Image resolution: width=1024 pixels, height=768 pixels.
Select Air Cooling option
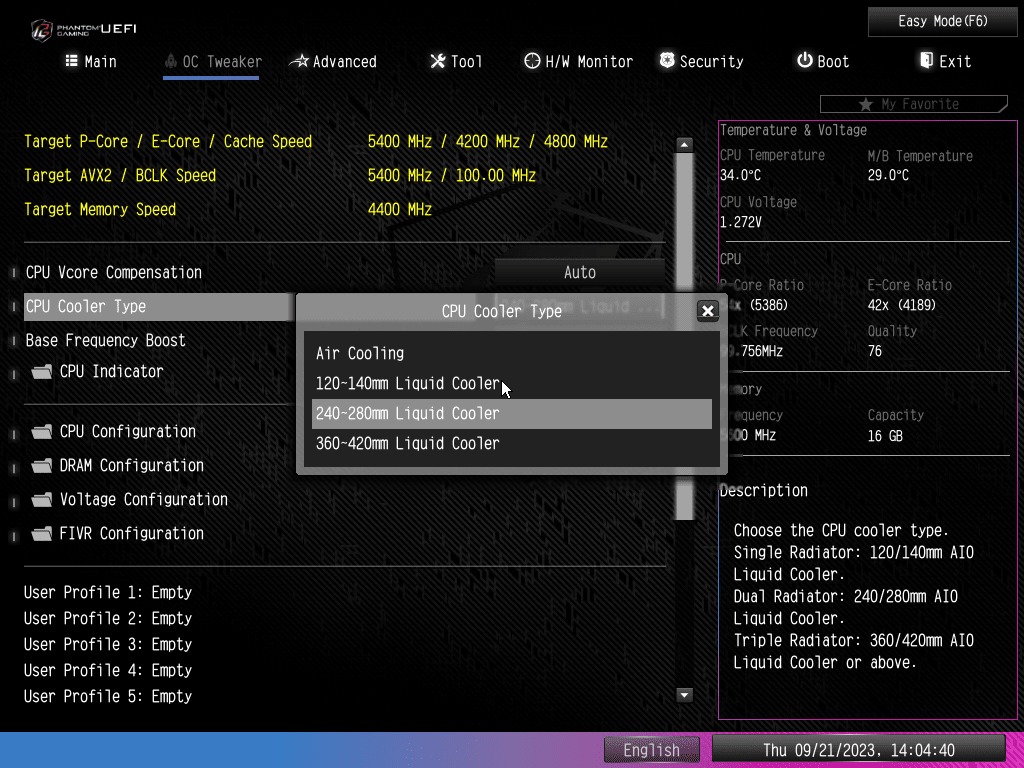360,353
